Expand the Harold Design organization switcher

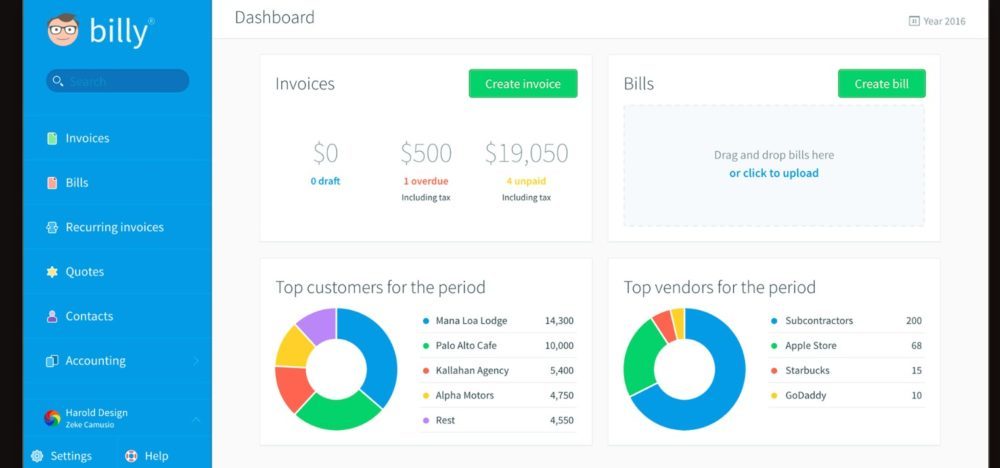click(x=196, y=419)
